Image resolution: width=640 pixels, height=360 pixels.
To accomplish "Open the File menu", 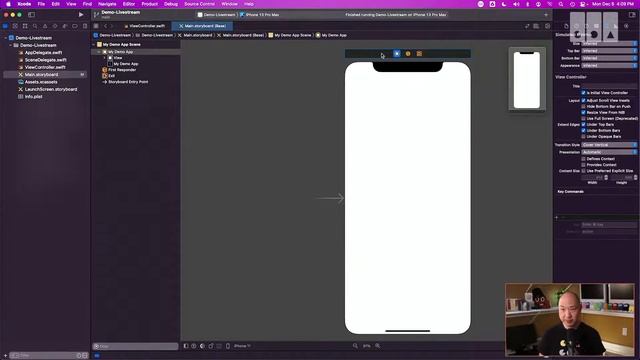I will tap(41, 4).
